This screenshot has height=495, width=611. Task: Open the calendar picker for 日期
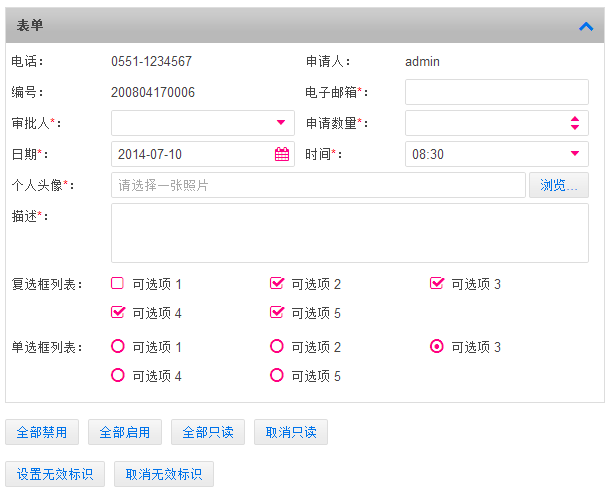pyautogui.click(x=282, y=154)
